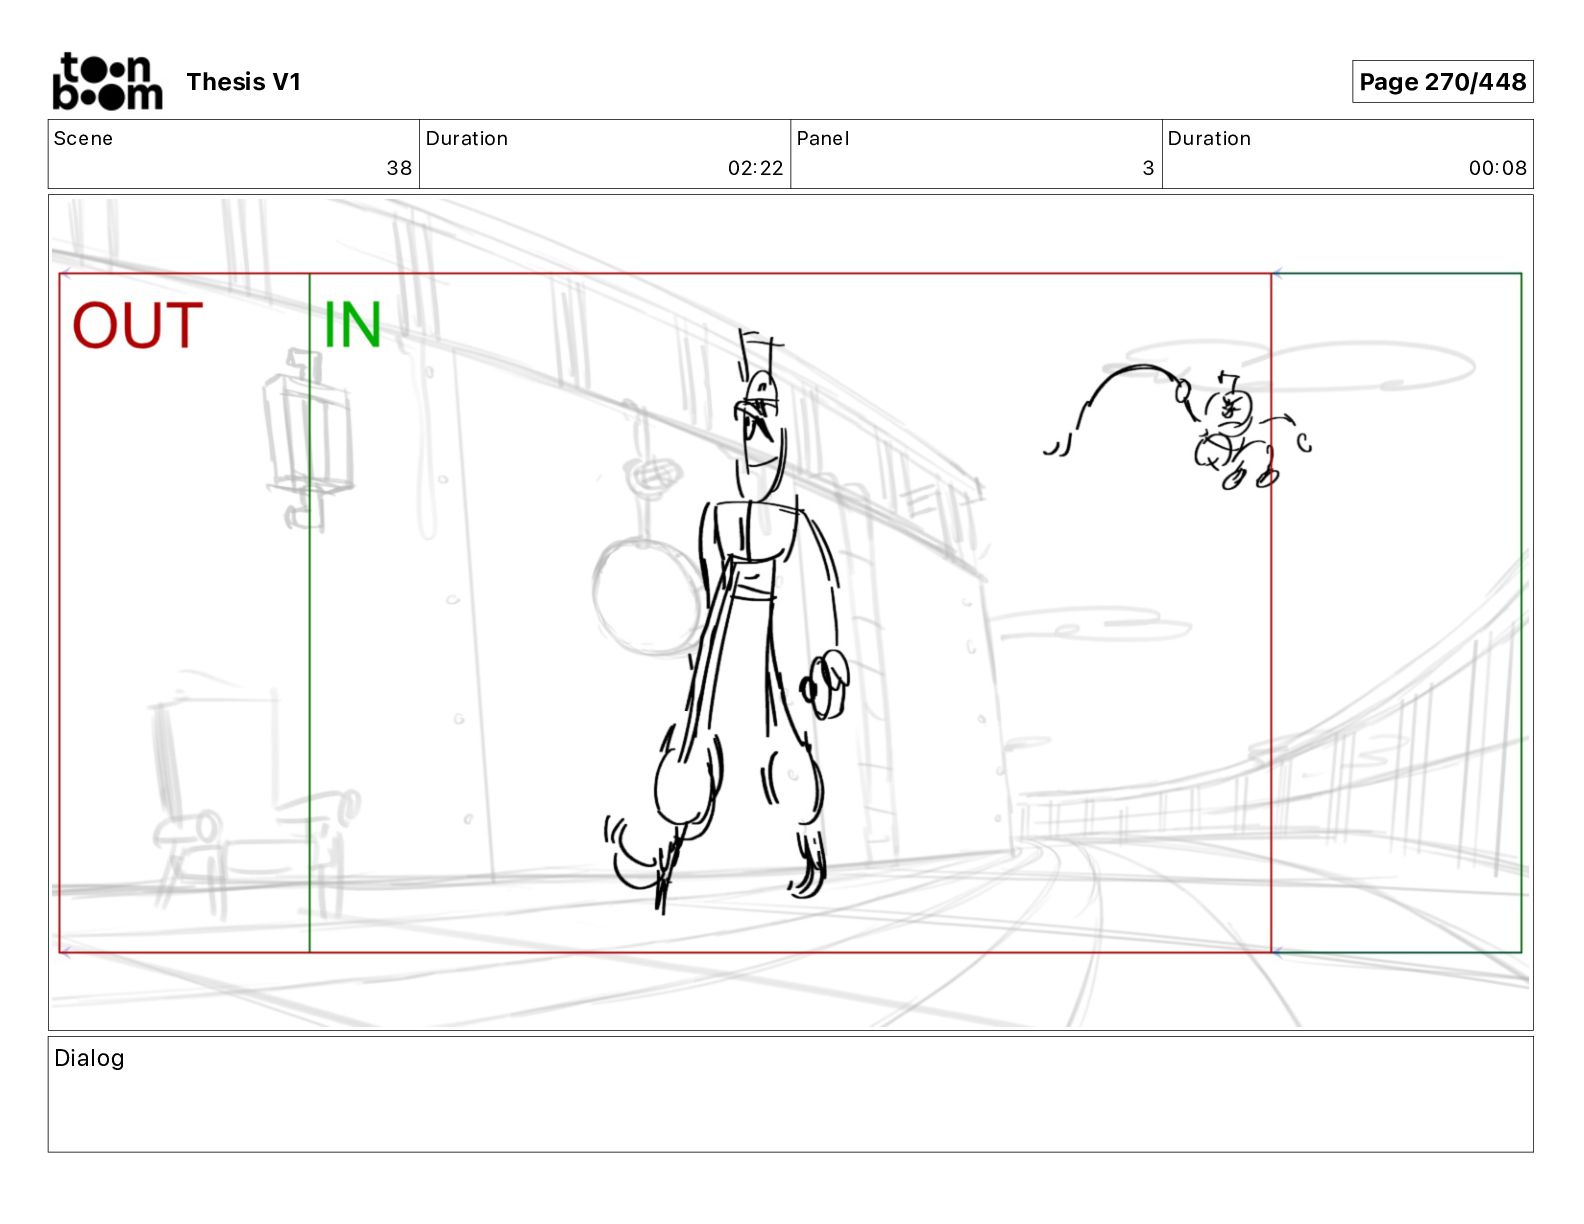Click the 'Panel' header label
1584x1224 pixels.
tap(822, 138)
